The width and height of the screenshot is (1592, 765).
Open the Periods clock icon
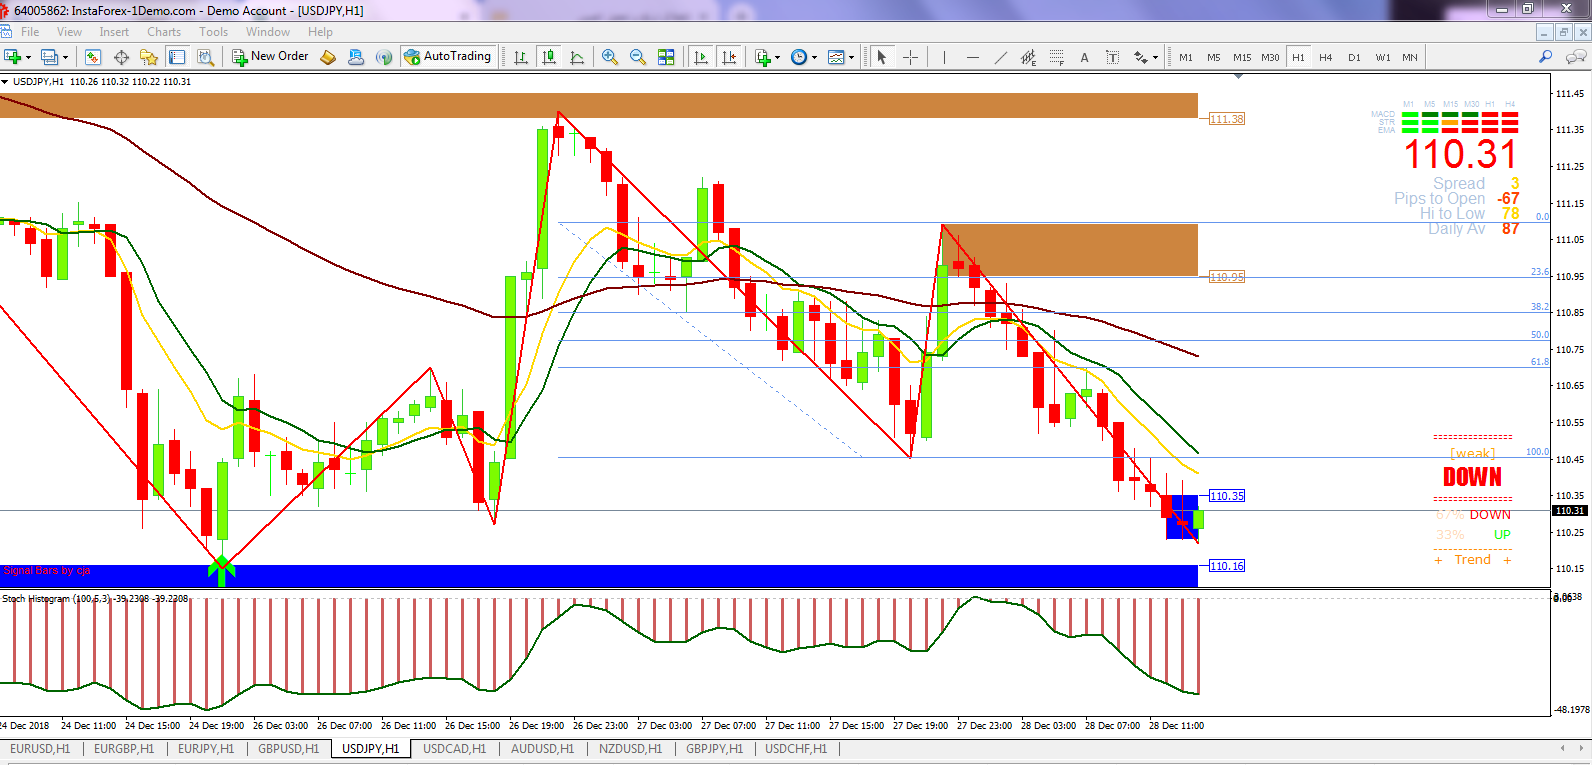pos(799,57)
